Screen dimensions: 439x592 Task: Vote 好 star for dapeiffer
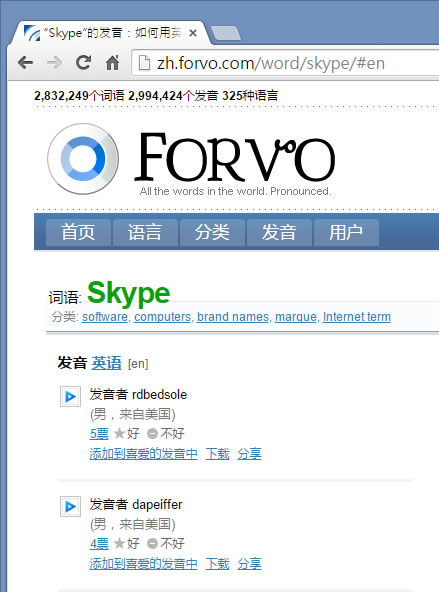pos(126,543)
